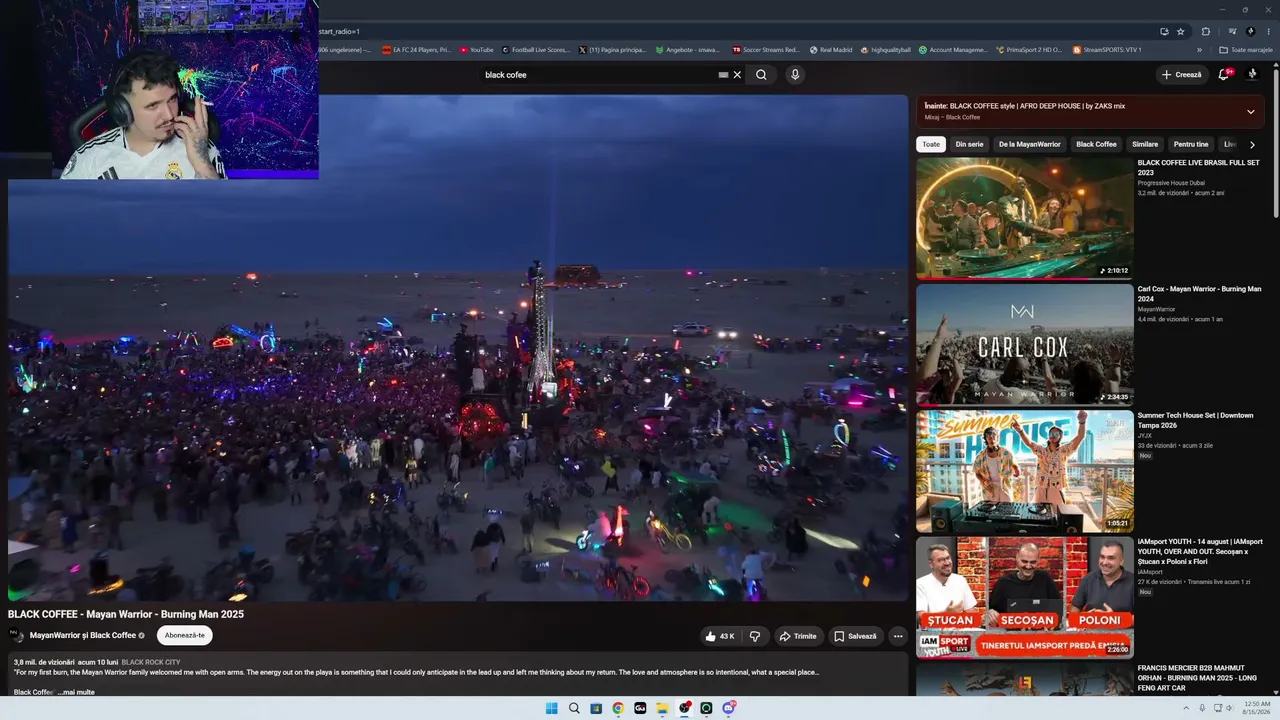The width and height of the screenshot is (1280, 720).
Task: Click the install app icon in address bar
Action: (1164, 31)
